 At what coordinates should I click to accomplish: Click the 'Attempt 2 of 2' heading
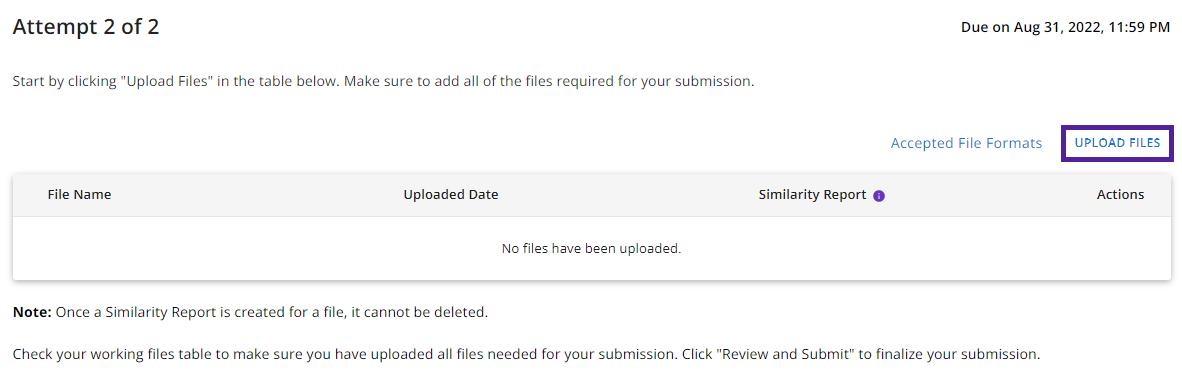pyautogui.click(x=86, y=28)
